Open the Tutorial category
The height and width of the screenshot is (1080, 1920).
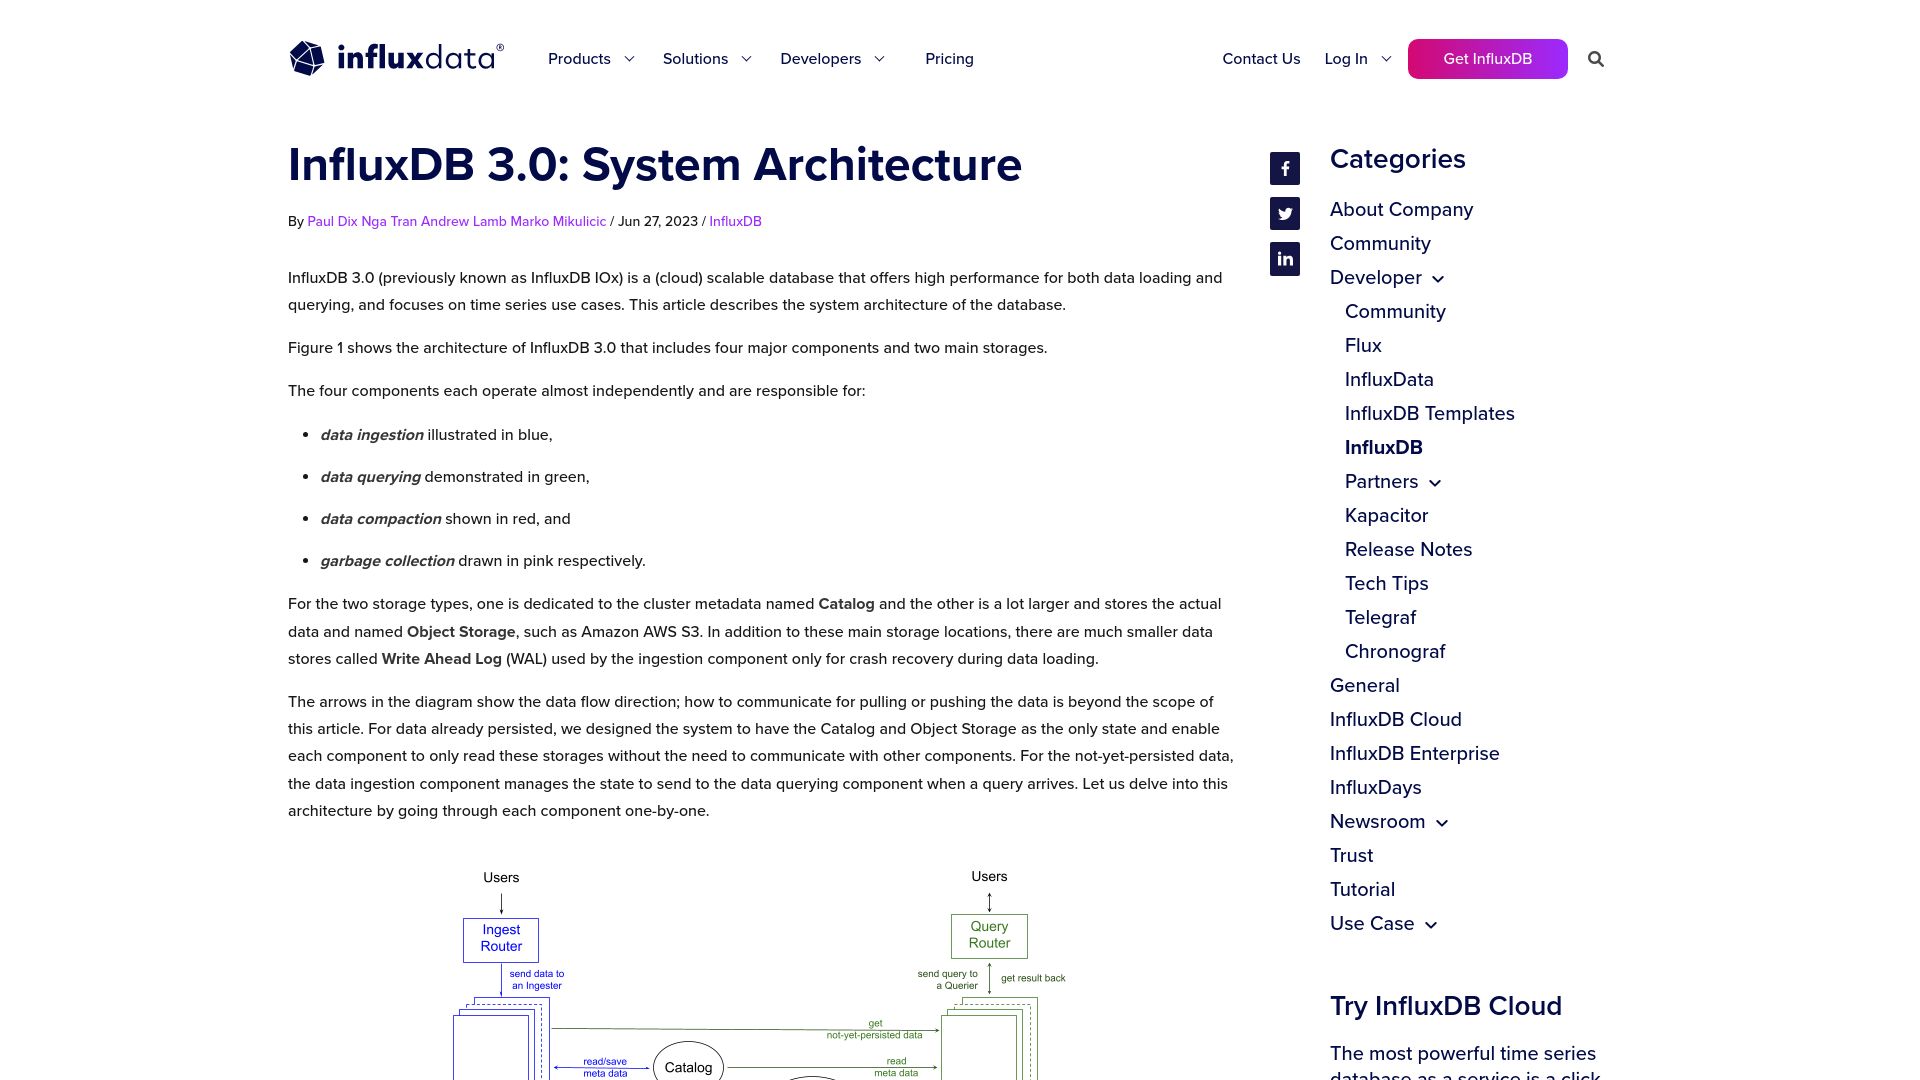coord(1362,889)
